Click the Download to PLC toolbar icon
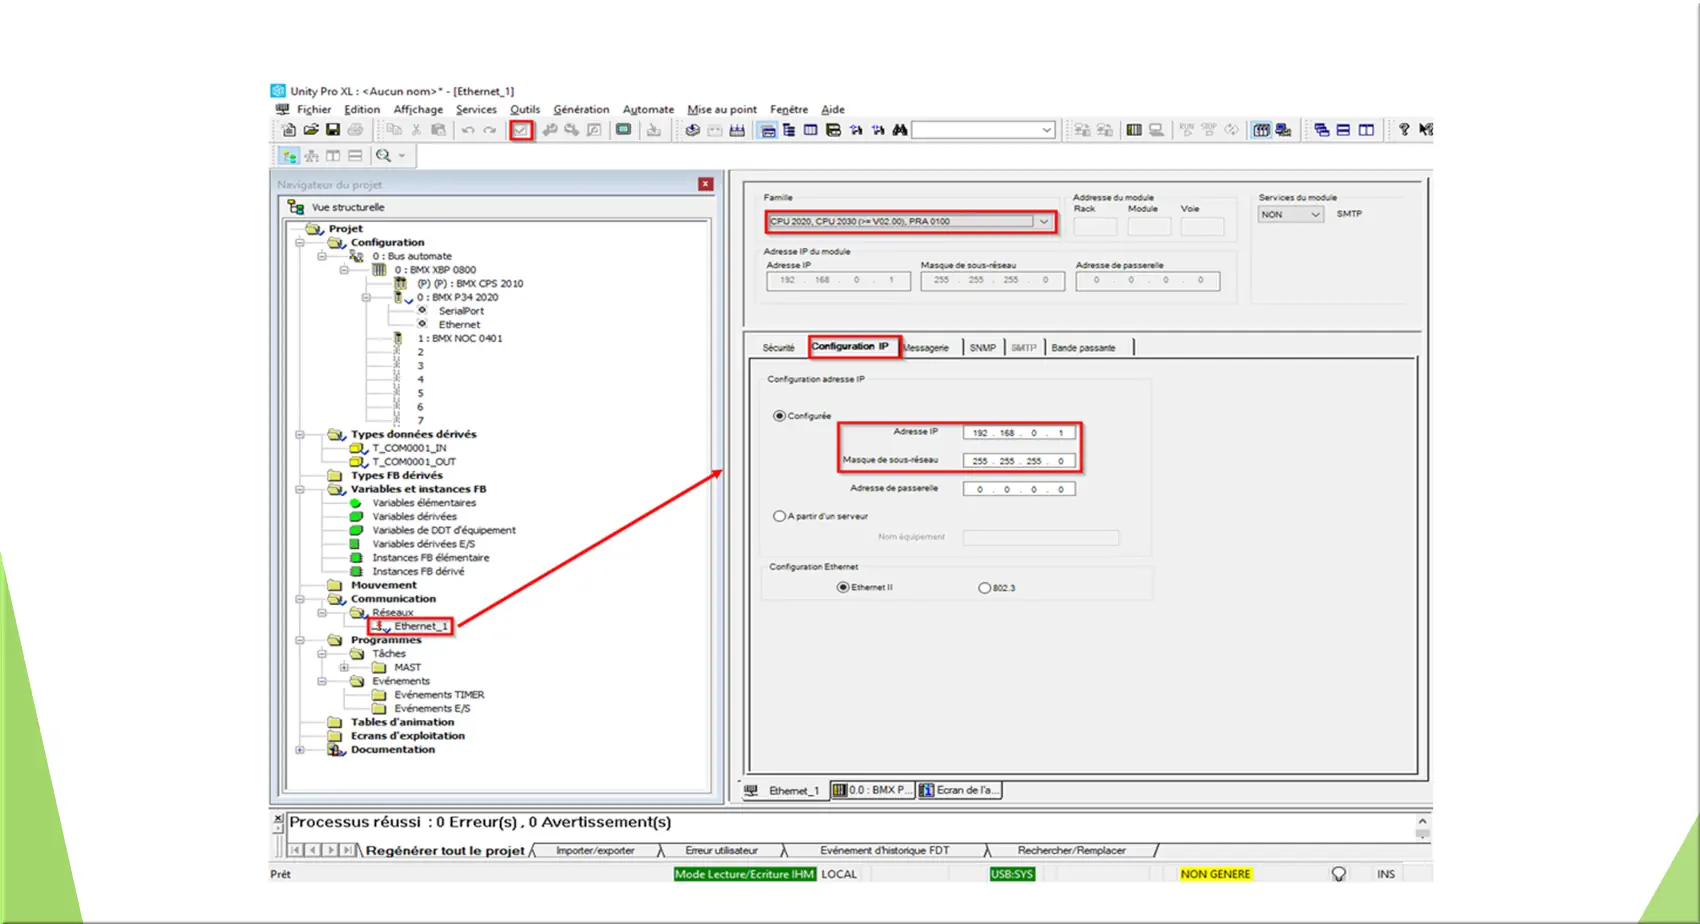 coord(654,130)
